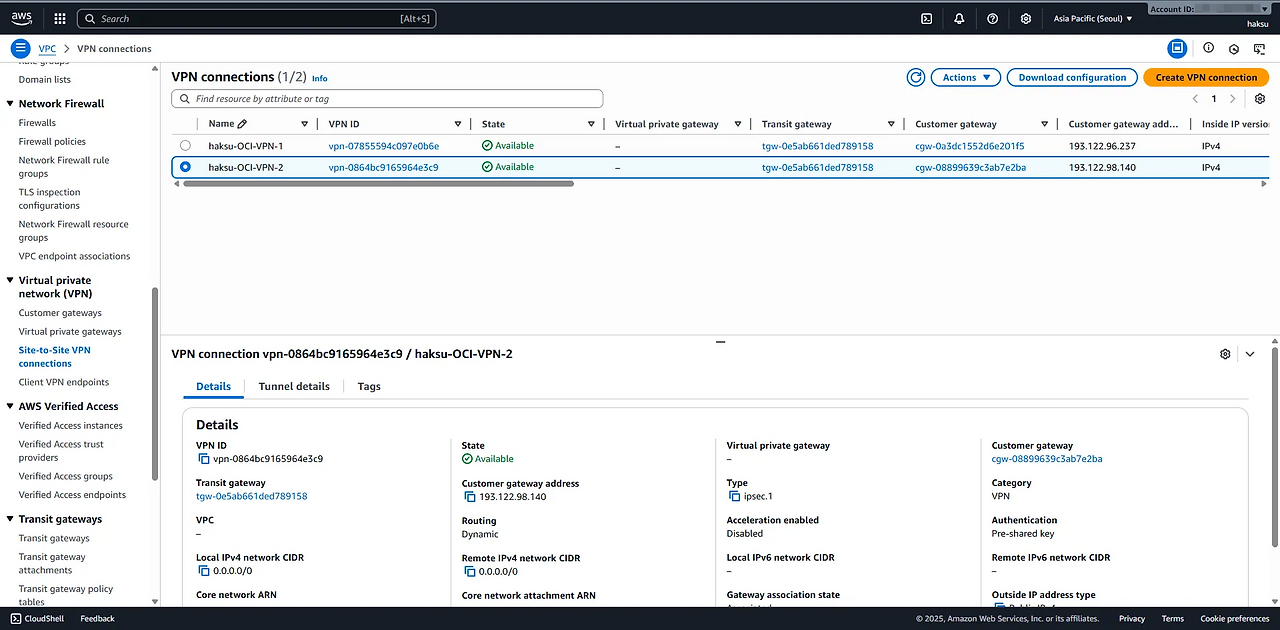Click the resource filter search field
Image resolution: width=1280 pixels, height=630 pixels.
pos(388,99)
